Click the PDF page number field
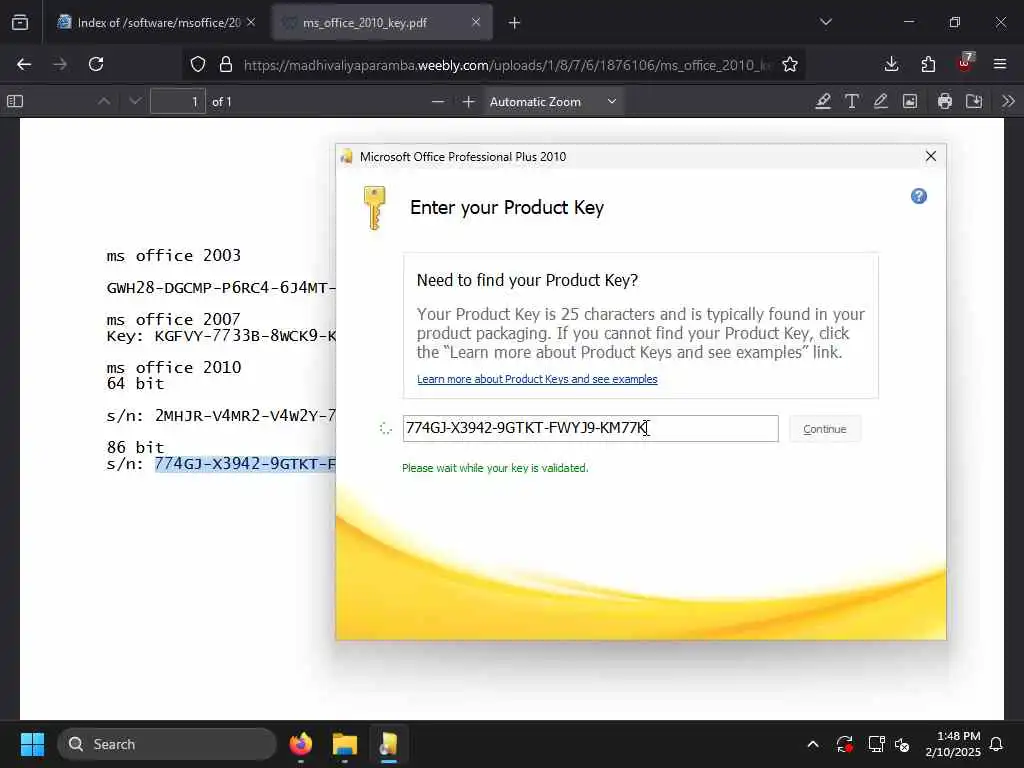The height and width of the screenshot is (768, 1024). pyautogui.click(x=178, y=101)
